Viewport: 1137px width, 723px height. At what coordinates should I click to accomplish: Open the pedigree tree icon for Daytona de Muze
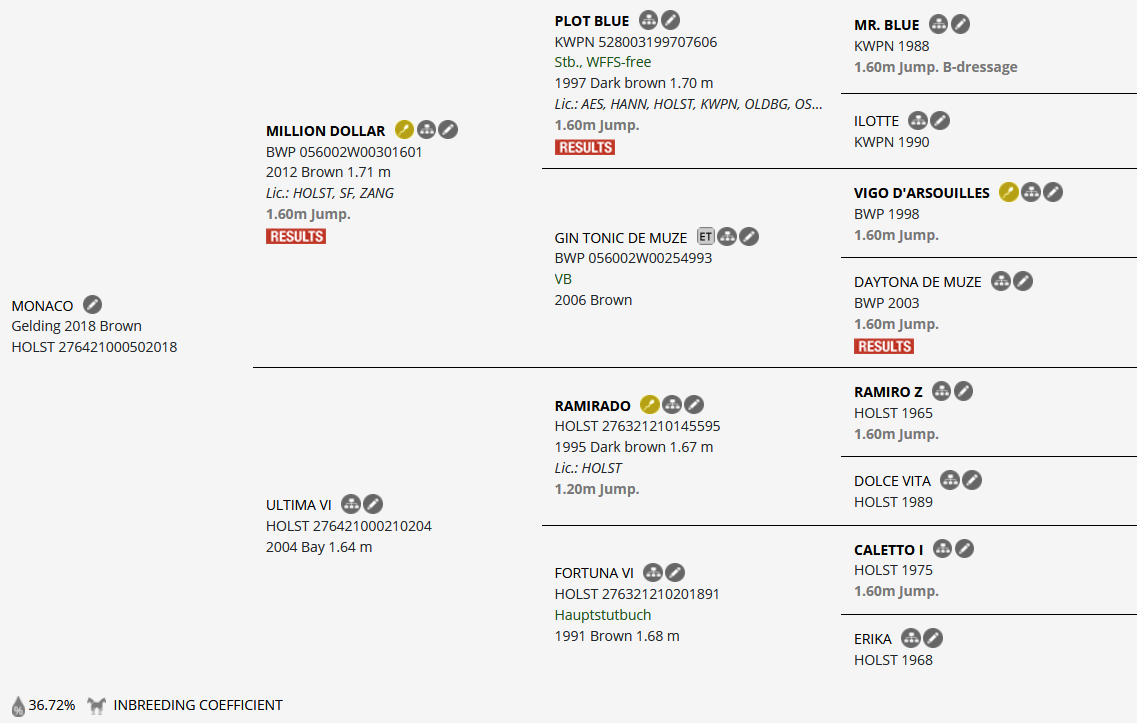click(x=1001, y=281)
